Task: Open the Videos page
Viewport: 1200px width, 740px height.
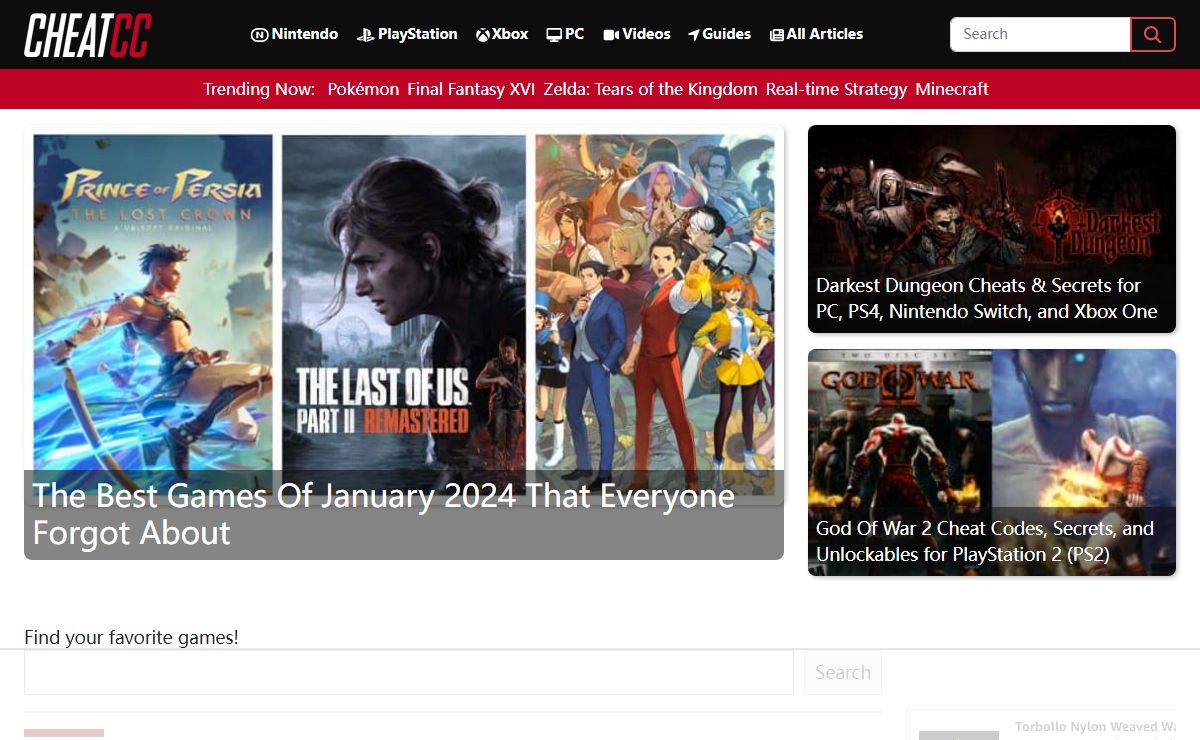Action: 637,34
